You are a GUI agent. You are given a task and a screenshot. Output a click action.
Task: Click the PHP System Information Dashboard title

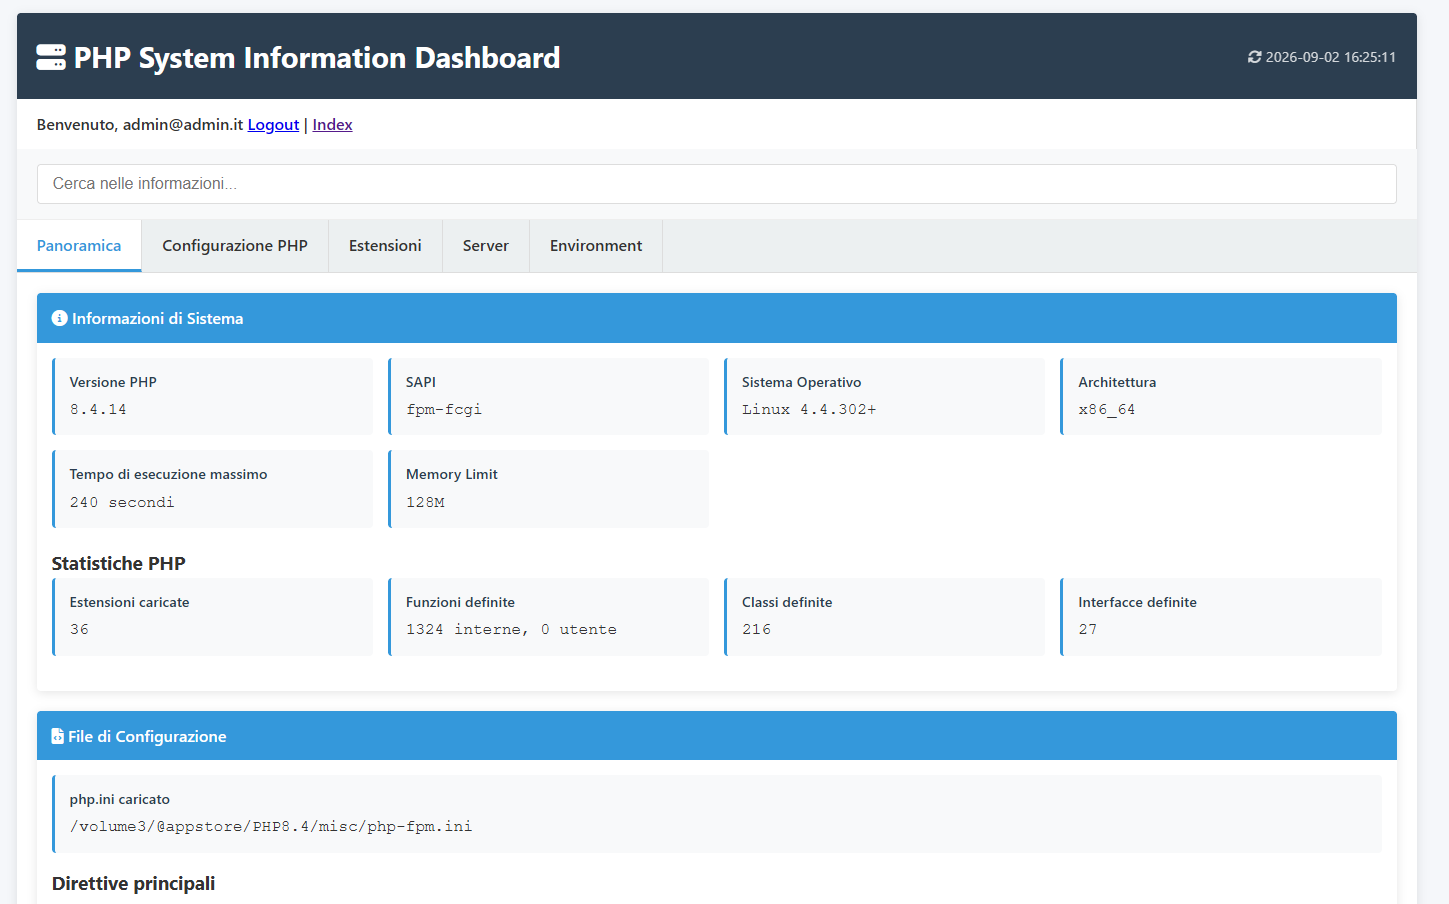317,58
